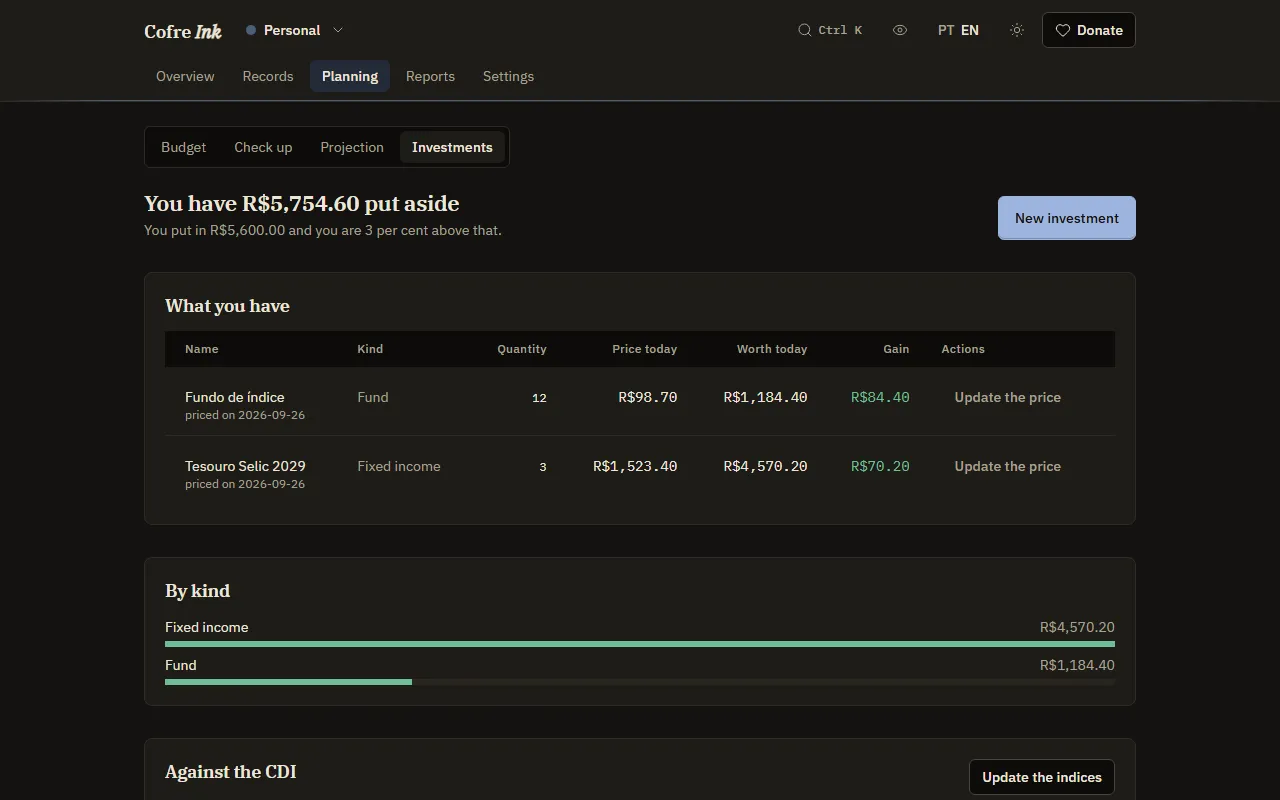
Task: Switch to the Budget sub-tab
Action: point(184,147)
